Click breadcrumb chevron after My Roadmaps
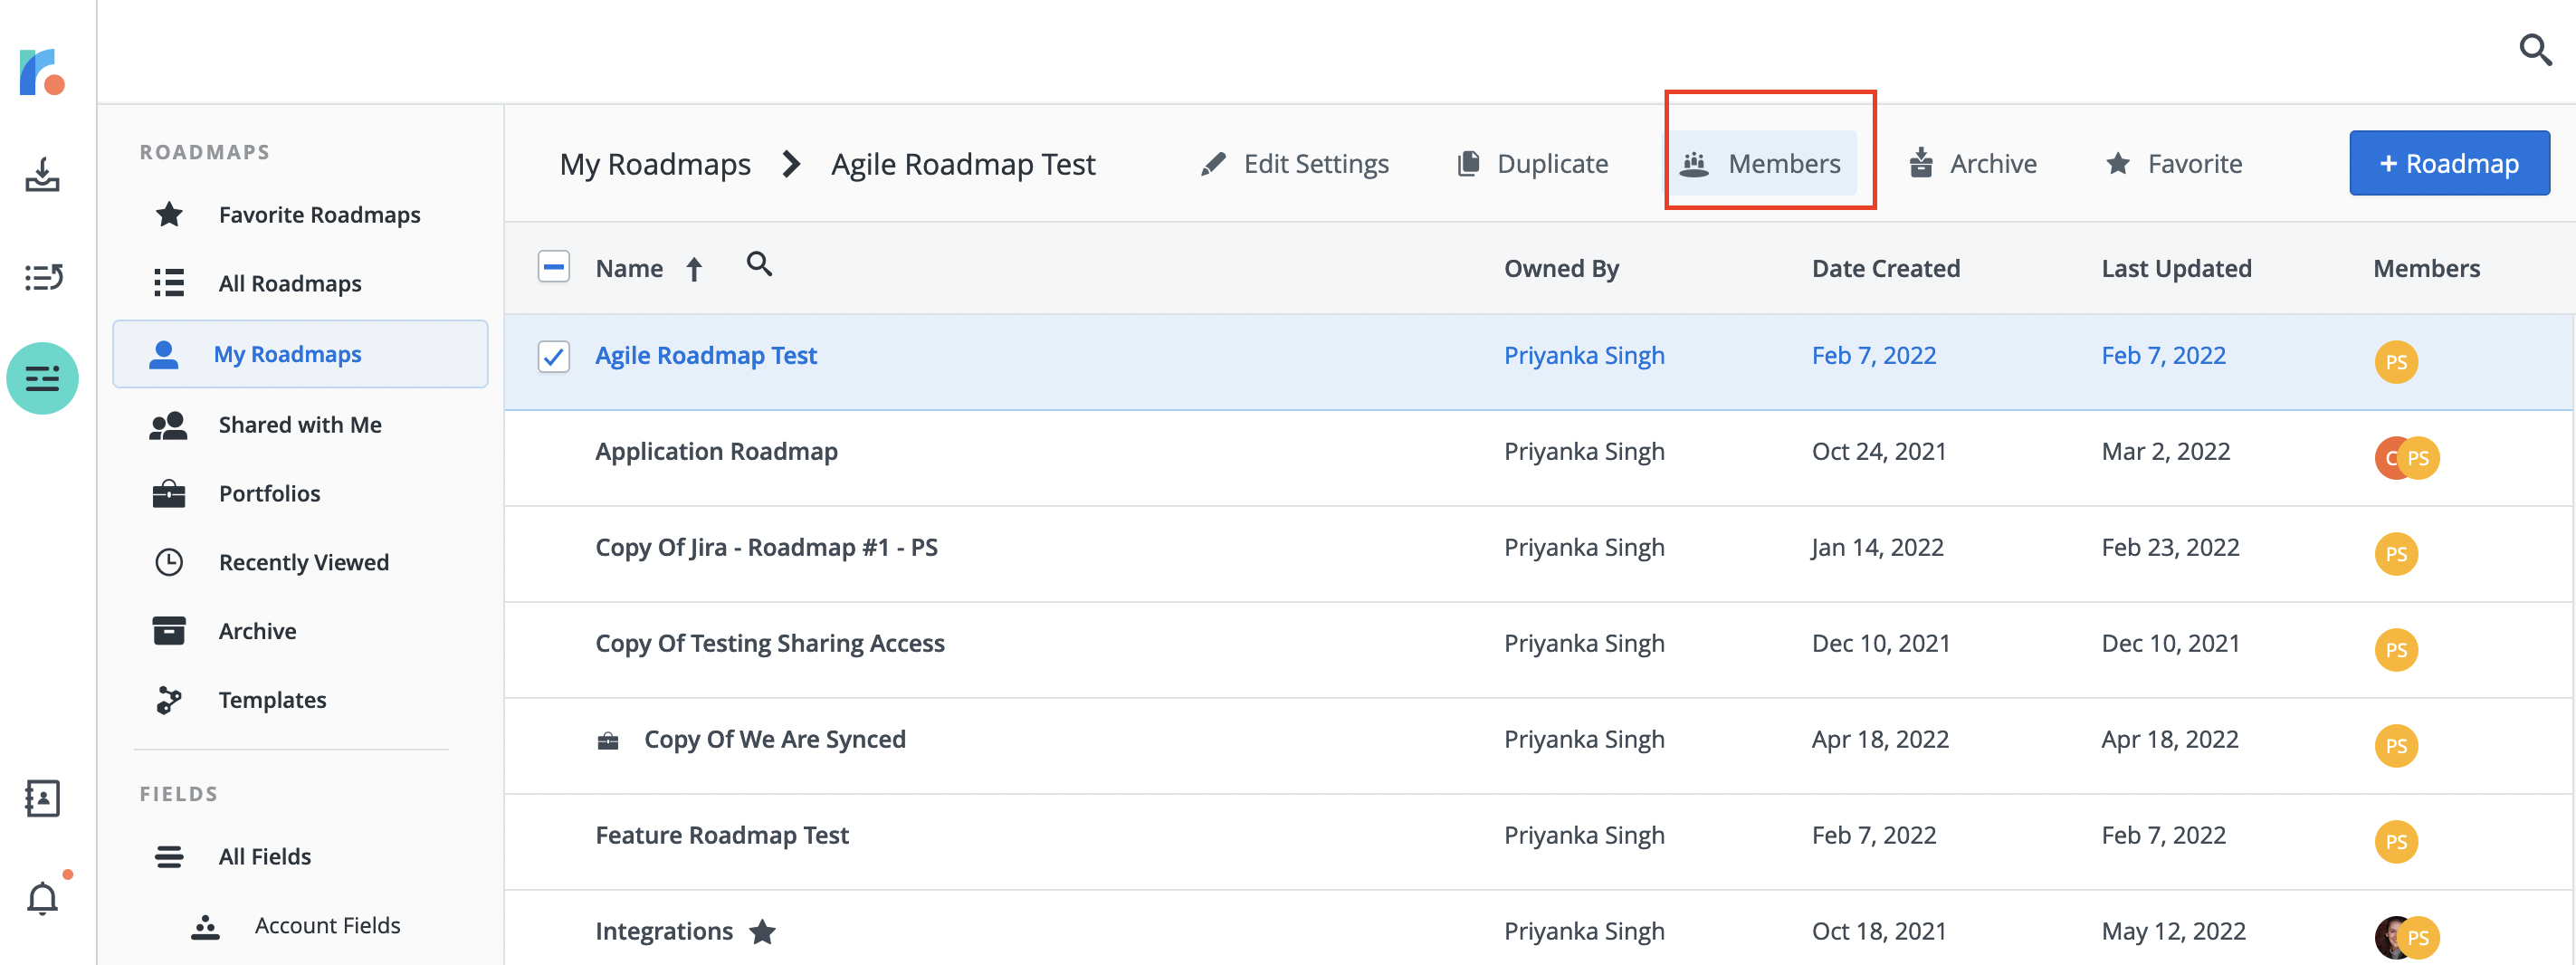 [x=791, y=163]
